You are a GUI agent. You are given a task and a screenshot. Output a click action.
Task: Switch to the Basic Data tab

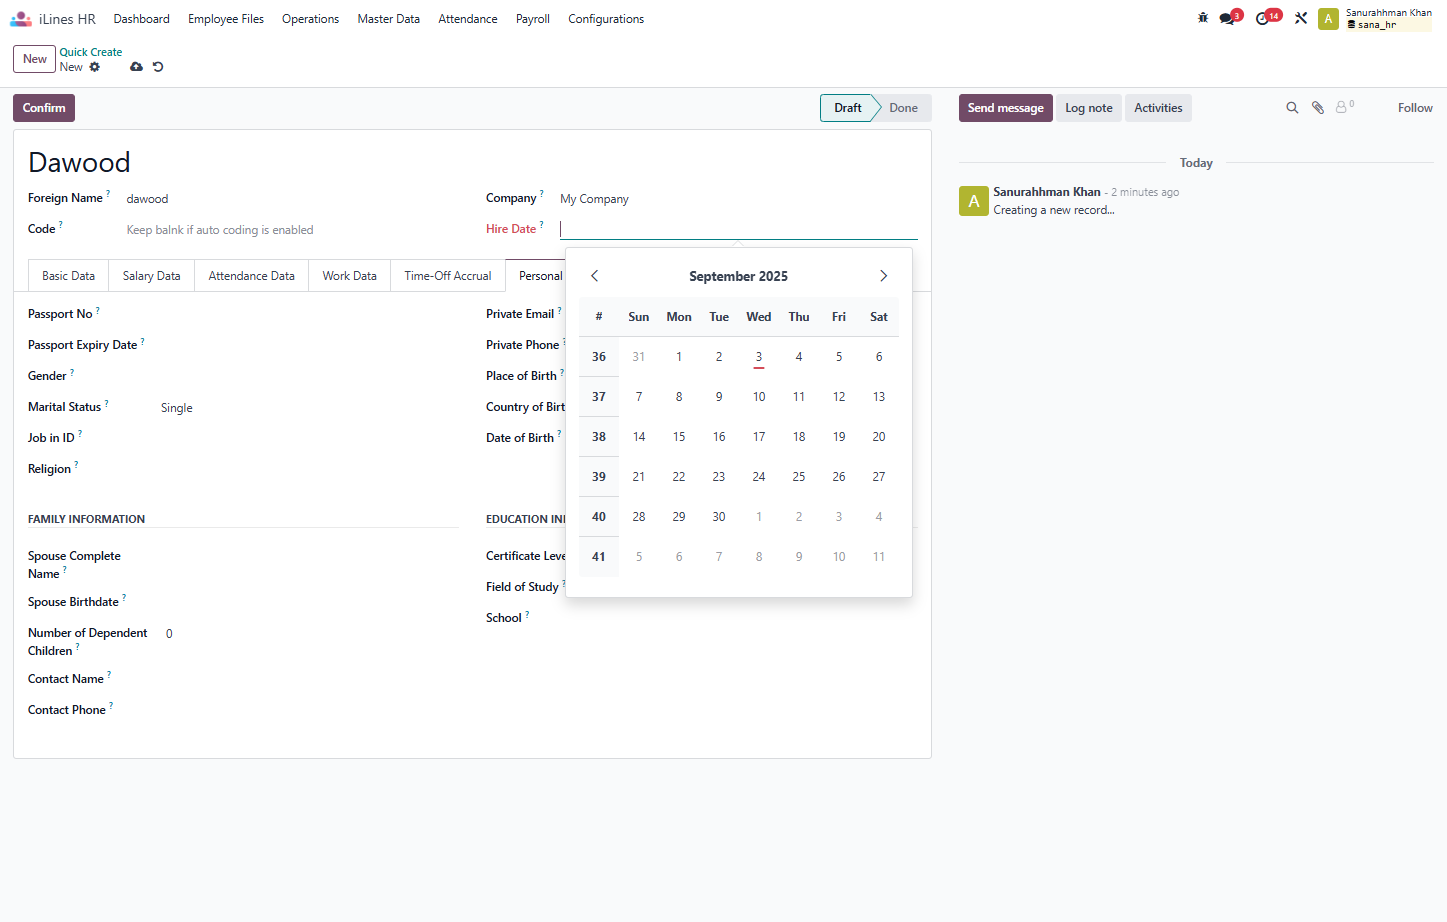pyautogui.click(x=69, y=276)
